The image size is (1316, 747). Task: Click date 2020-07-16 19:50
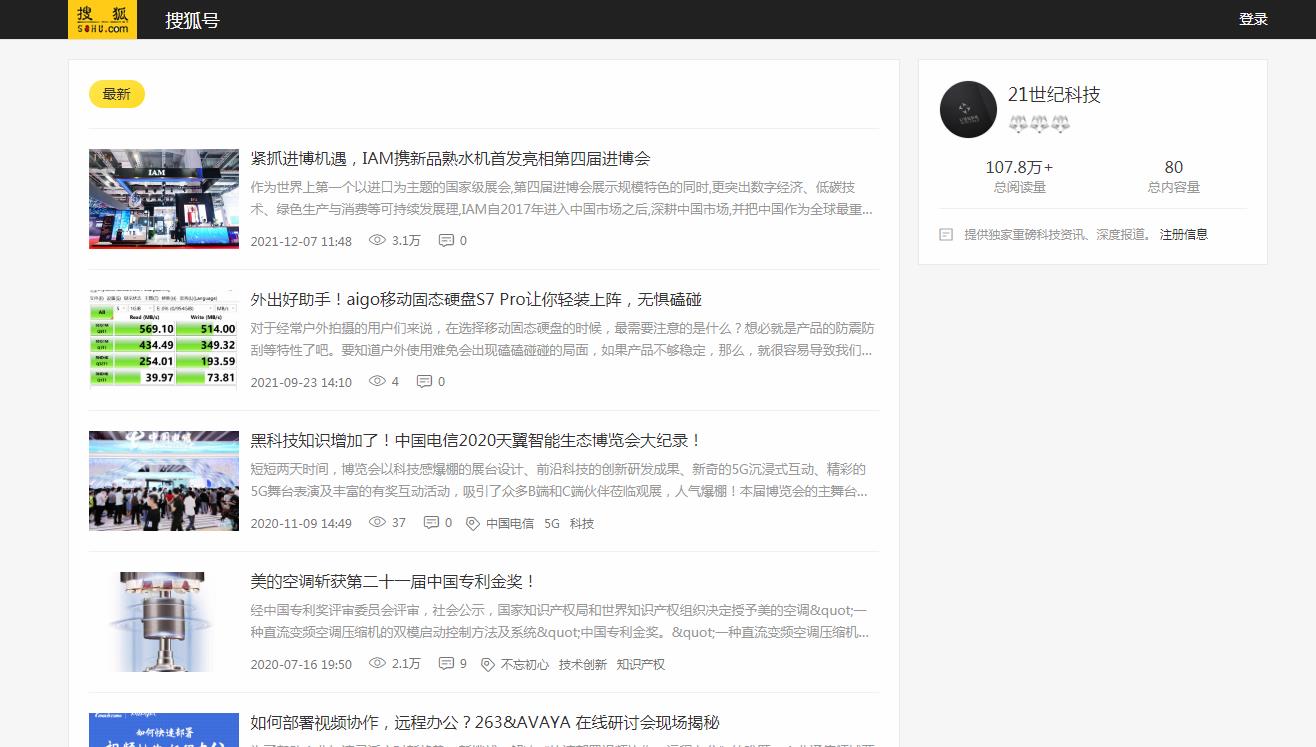click(301, 664)
